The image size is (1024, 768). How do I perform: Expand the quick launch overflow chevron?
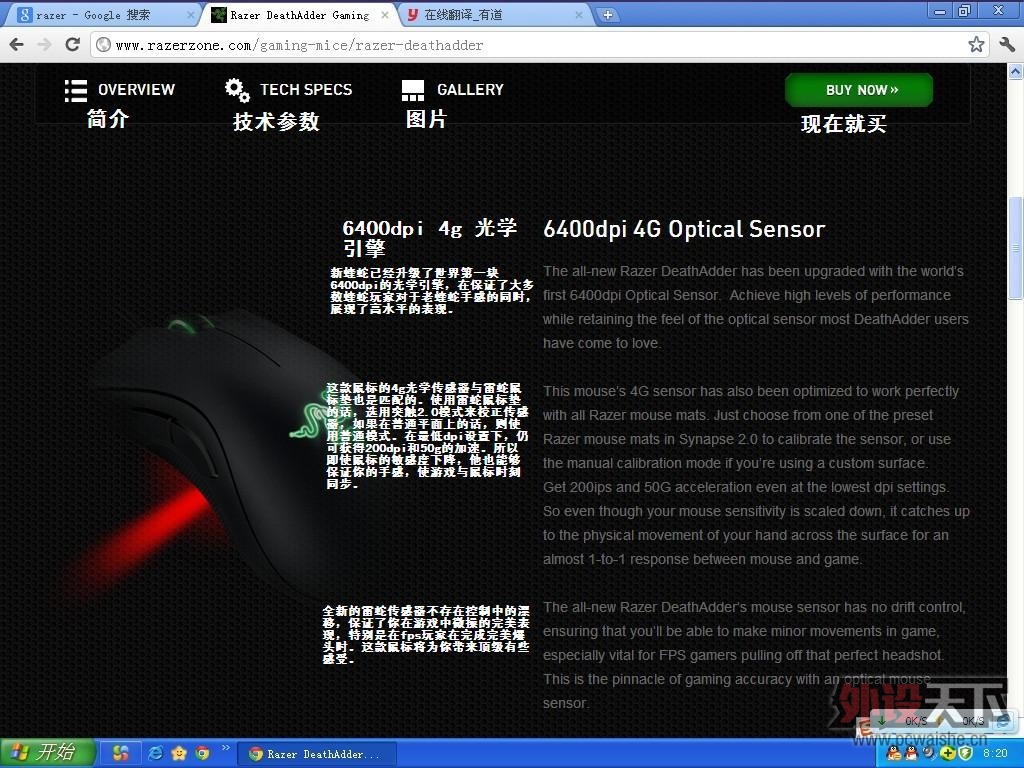point(226,748)
